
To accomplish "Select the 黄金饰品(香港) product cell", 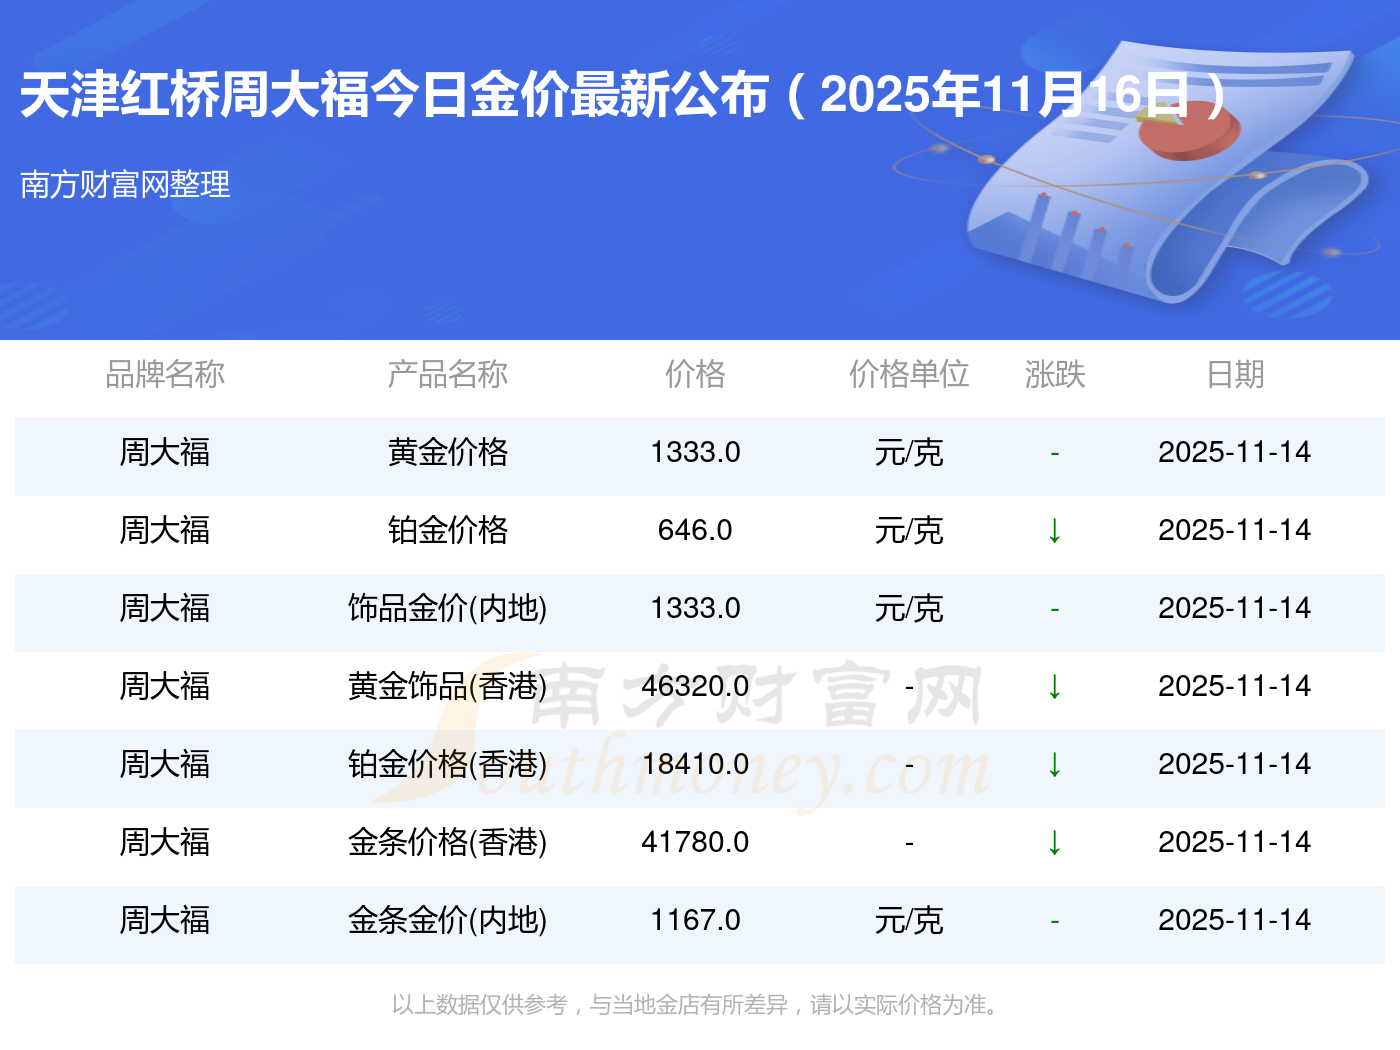I will (x=447, y=686).
